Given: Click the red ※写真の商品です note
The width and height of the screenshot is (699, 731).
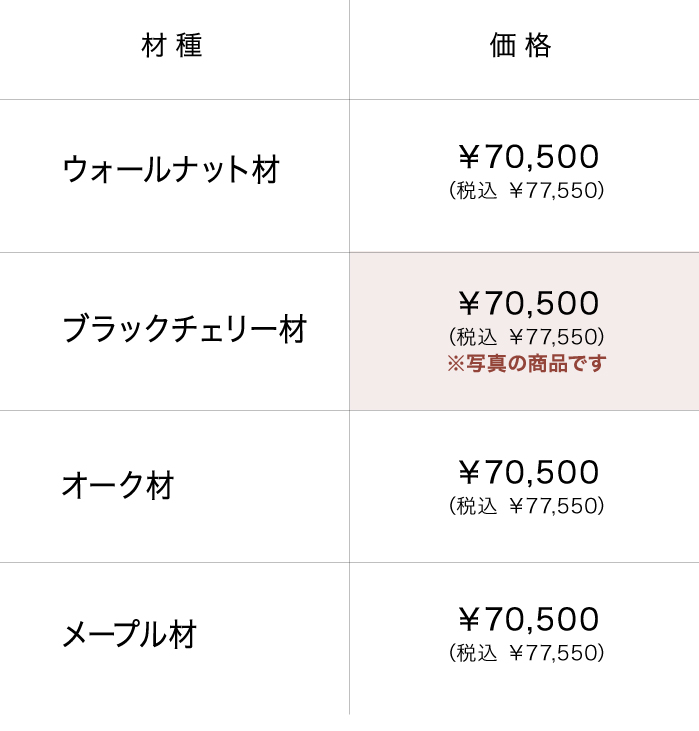Looking at the screenshot, I should pos(526,364).
